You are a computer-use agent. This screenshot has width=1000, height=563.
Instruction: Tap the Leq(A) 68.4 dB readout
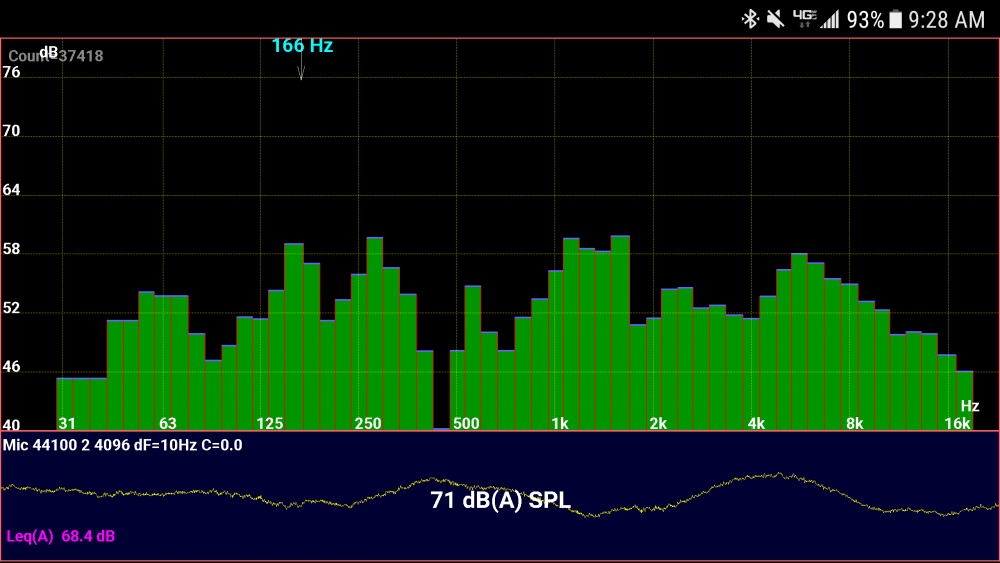(x=61, y=536)
